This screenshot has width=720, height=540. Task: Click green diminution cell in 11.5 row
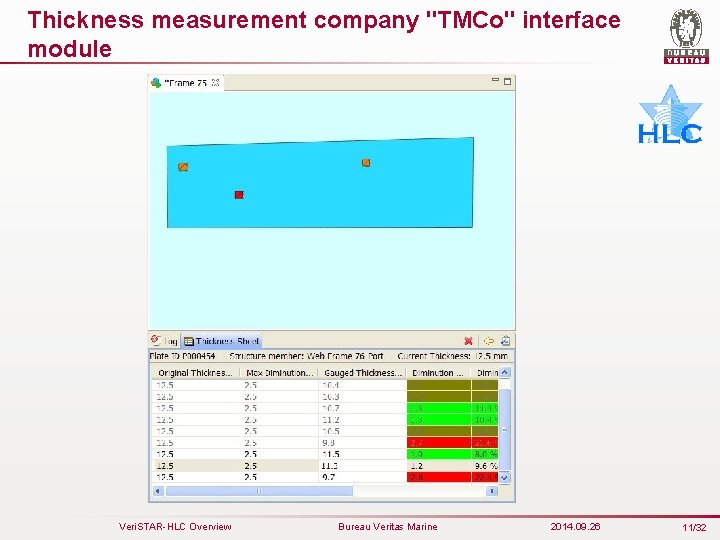pos(439,454)
